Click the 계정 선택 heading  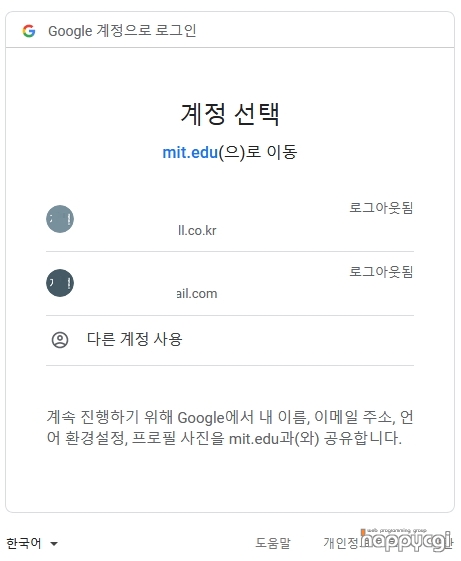click(x=230, y=114)
